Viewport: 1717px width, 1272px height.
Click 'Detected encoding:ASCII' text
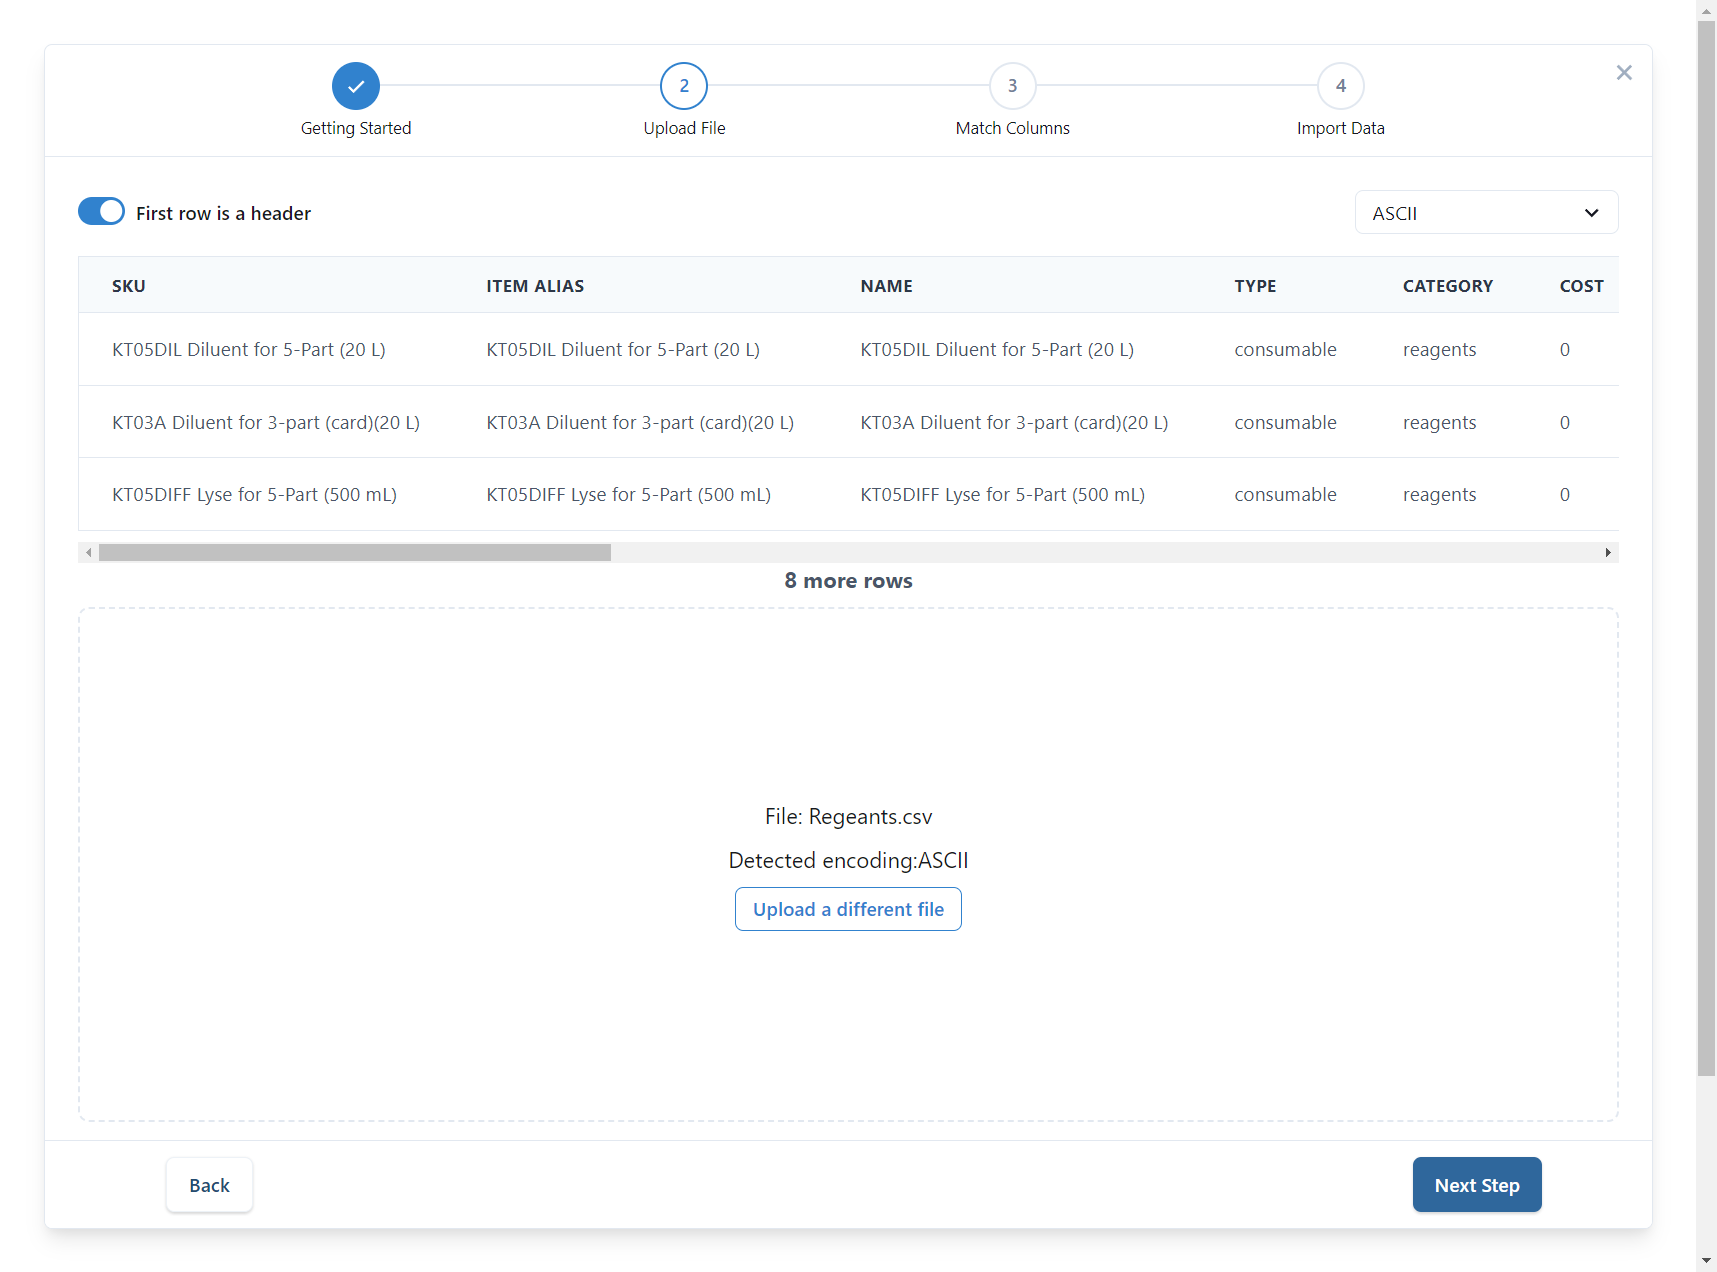848,860
